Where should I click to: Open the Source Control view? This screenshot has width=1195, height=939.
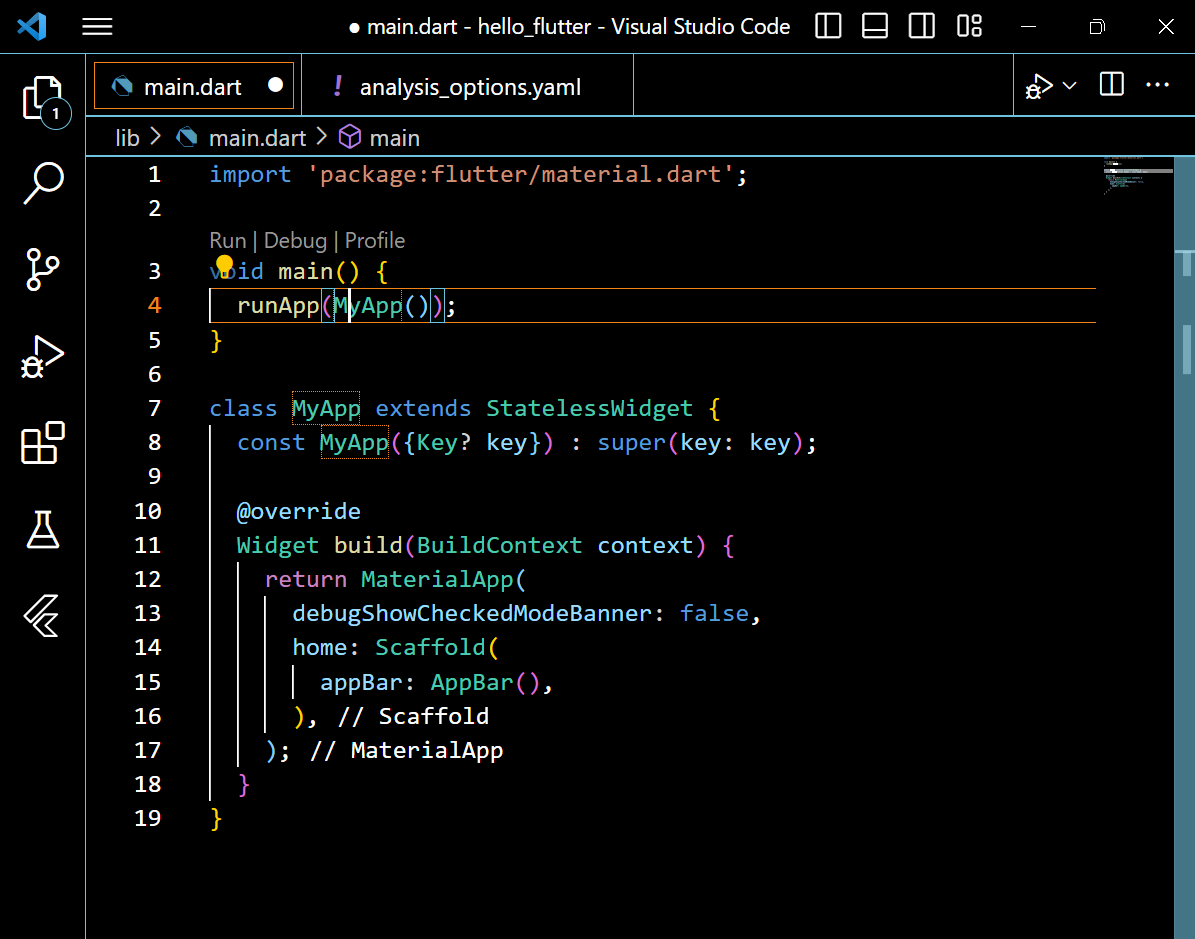[43, 269]
